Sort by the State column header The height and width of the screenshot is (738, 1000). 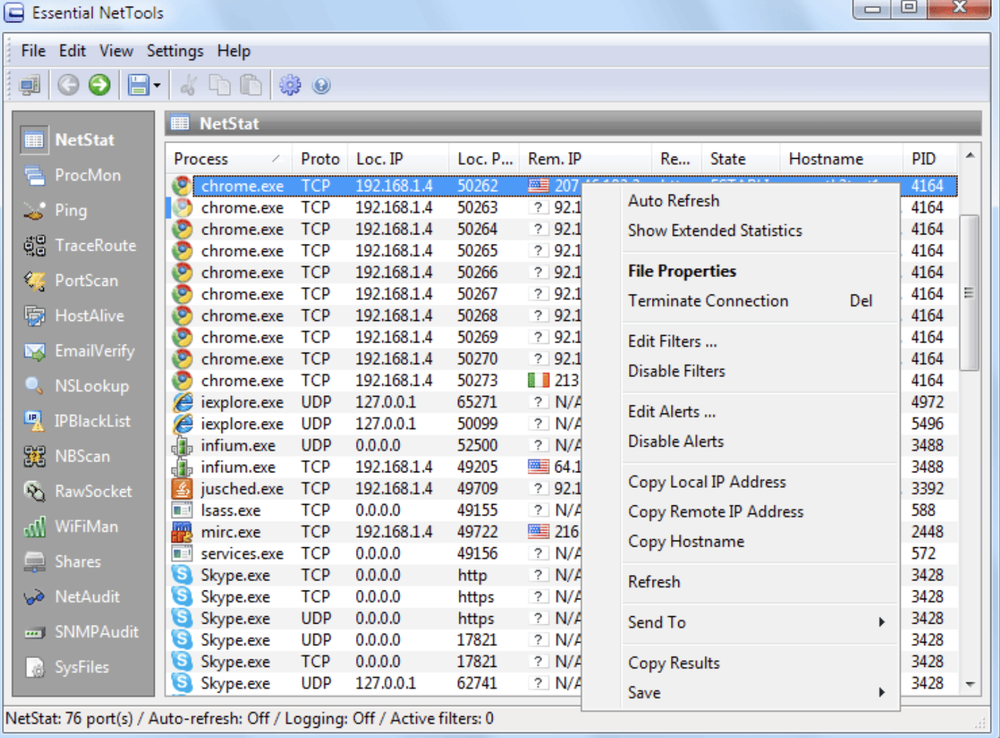740,158
